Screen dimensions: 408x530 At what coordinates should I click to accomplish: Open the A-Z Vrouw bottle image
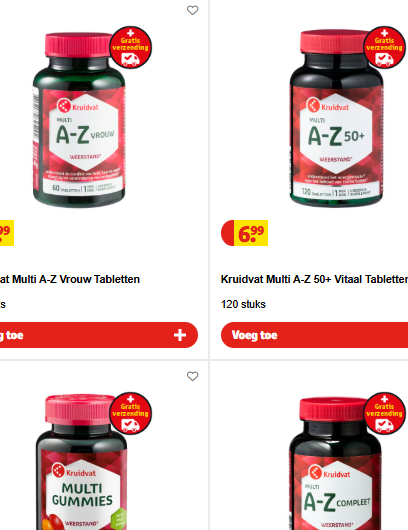coord(79,120)
